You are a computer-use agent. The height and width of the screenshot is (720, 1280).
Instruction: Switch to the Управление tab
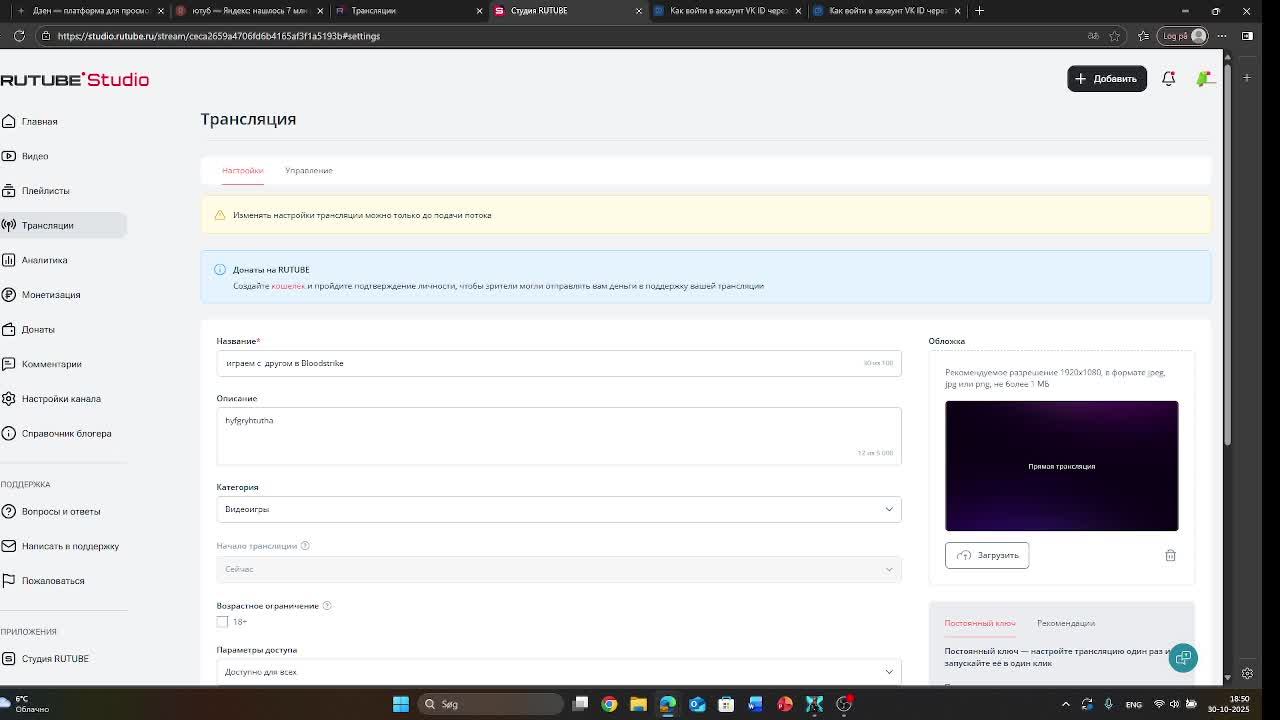308,171
